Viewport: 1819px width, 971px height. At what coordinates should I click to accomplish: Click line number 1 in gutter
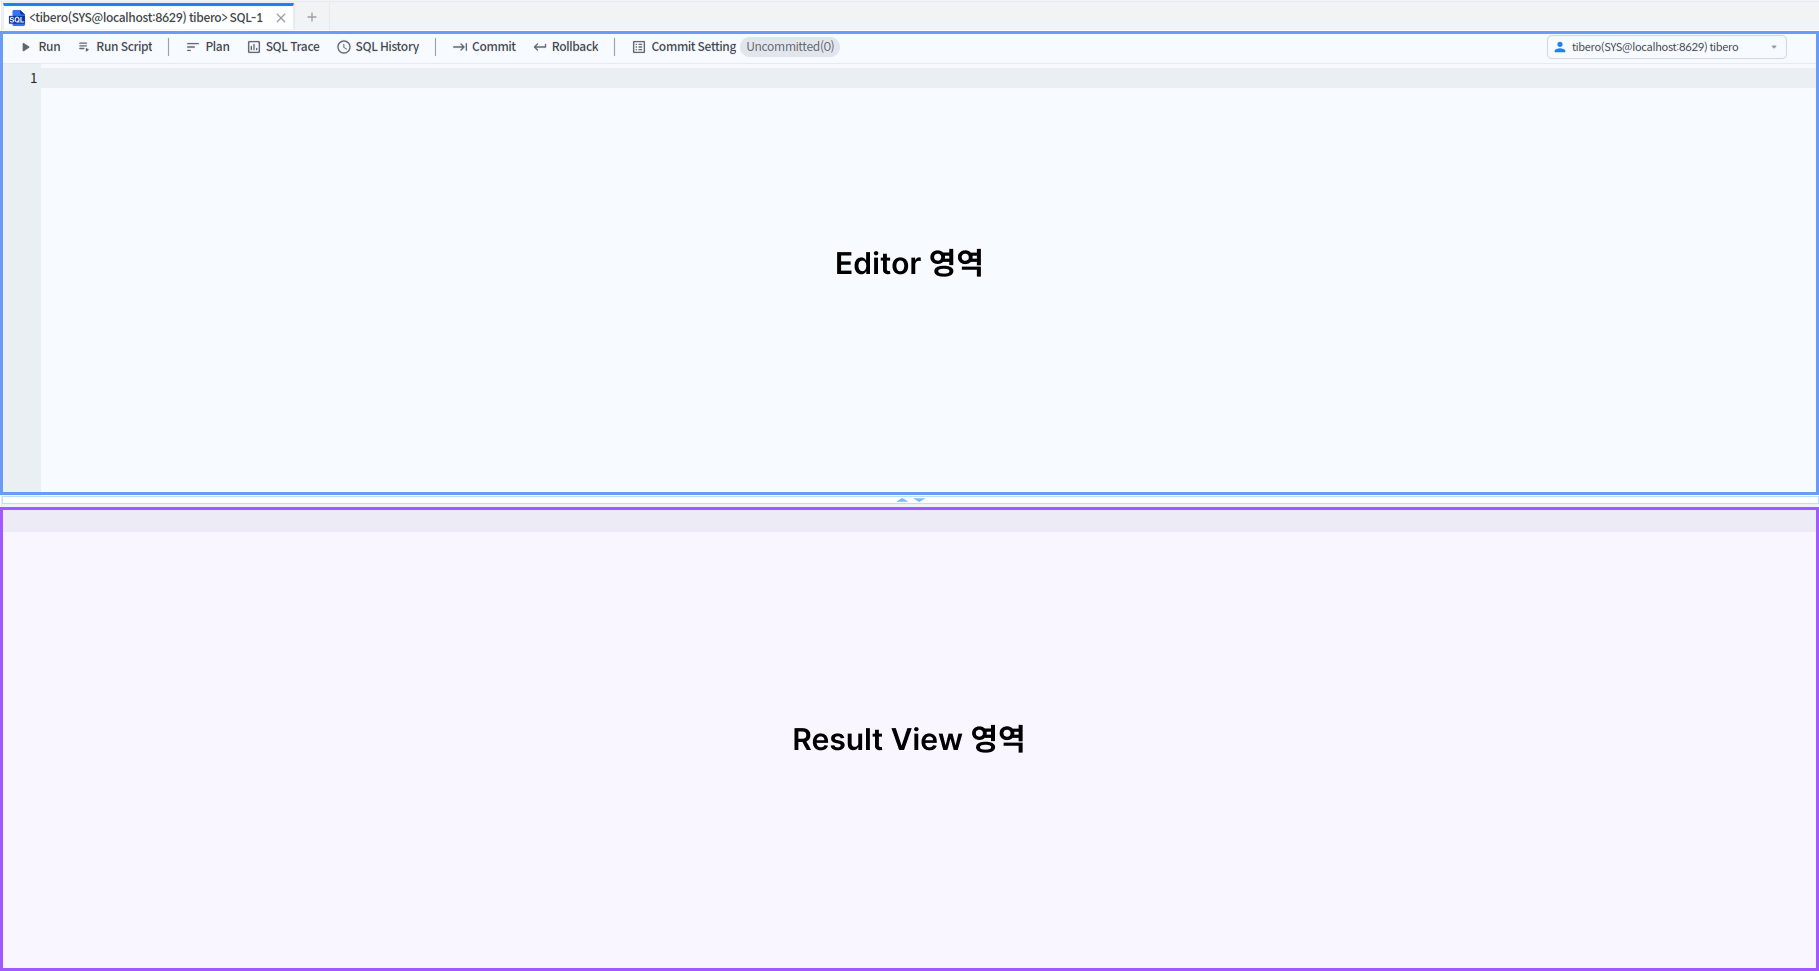click(33, 78)
